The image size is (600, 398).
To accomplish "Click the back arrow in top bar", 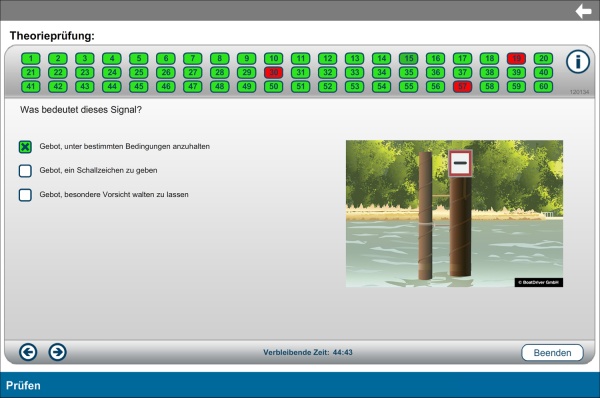I will pos(583,11).
